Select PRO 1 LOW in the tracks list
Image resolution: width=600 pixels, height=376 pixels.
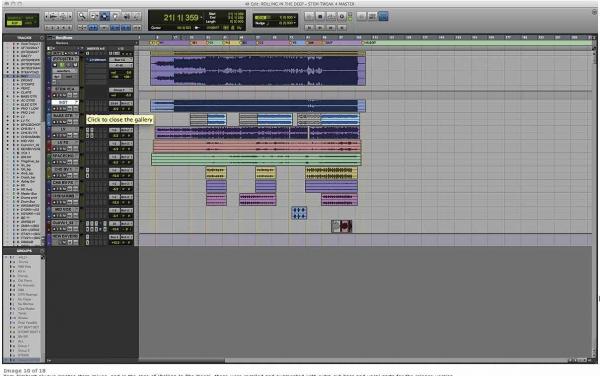click(x=29, y=109)
